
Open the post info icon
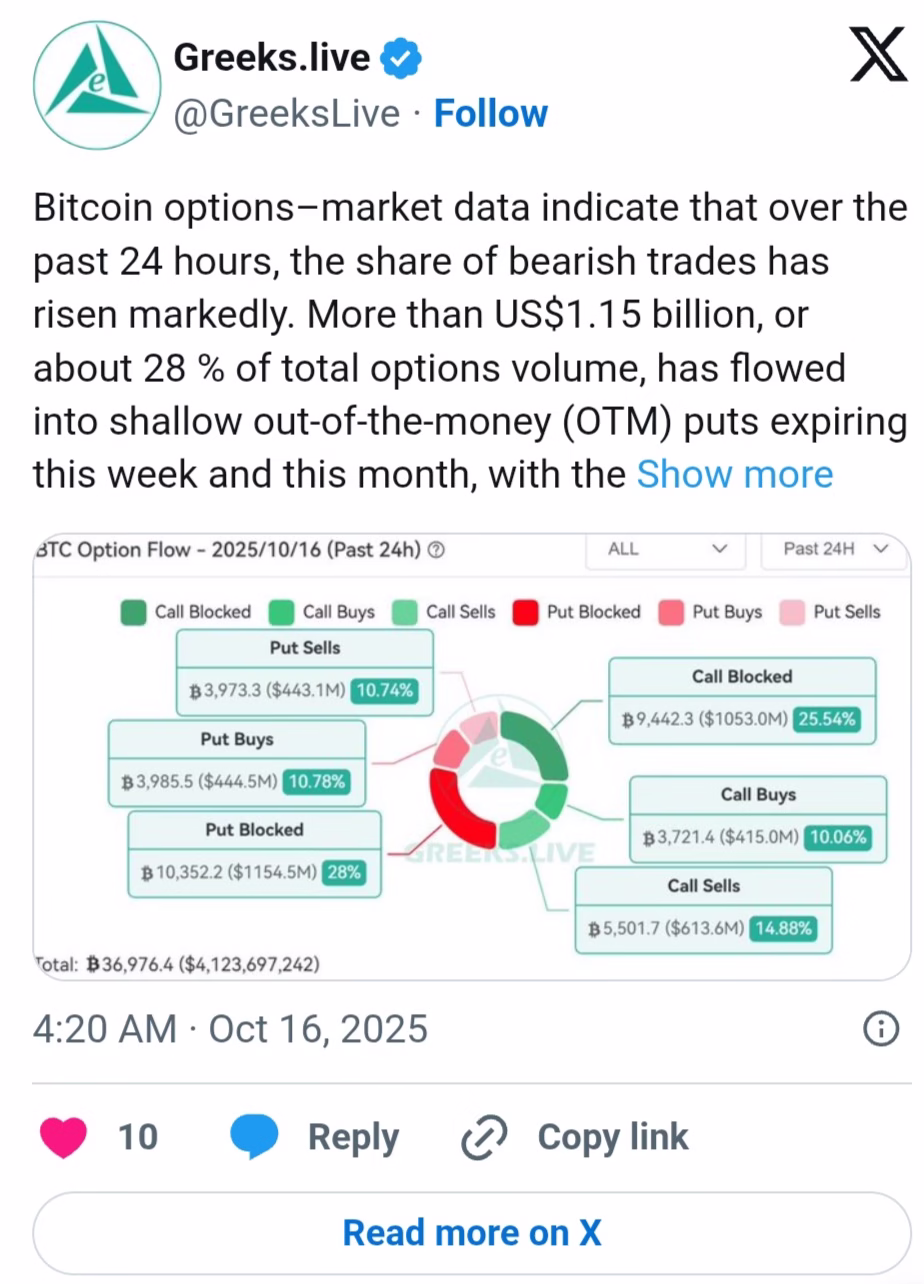click(x=880, y=1029)
